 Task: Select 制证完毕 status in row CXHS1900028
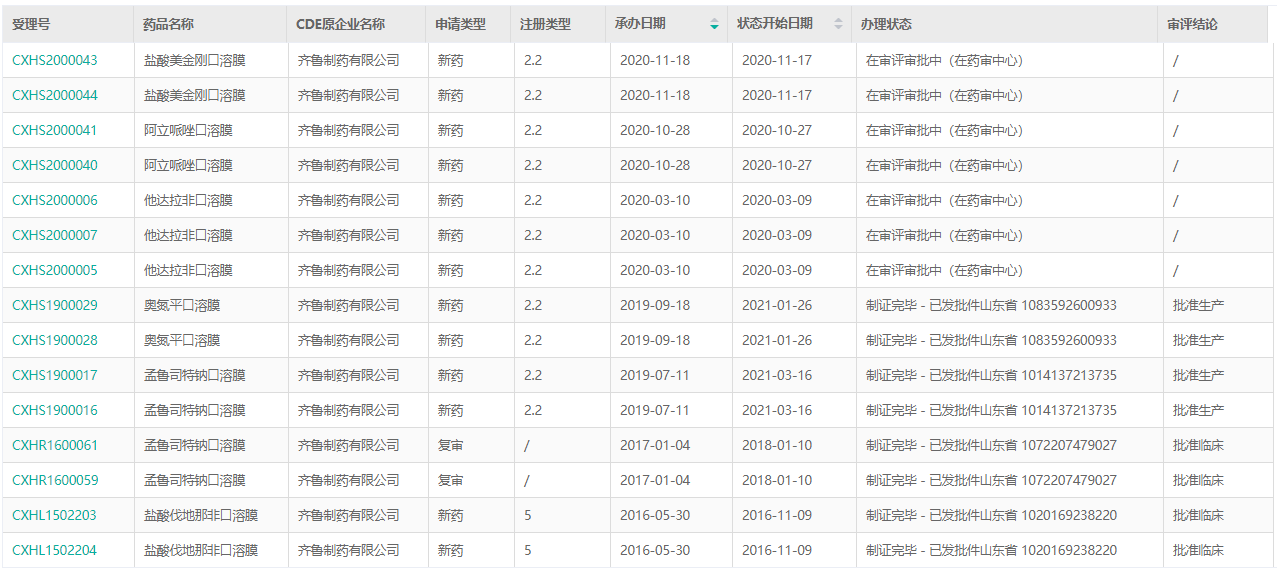(991, 340)
